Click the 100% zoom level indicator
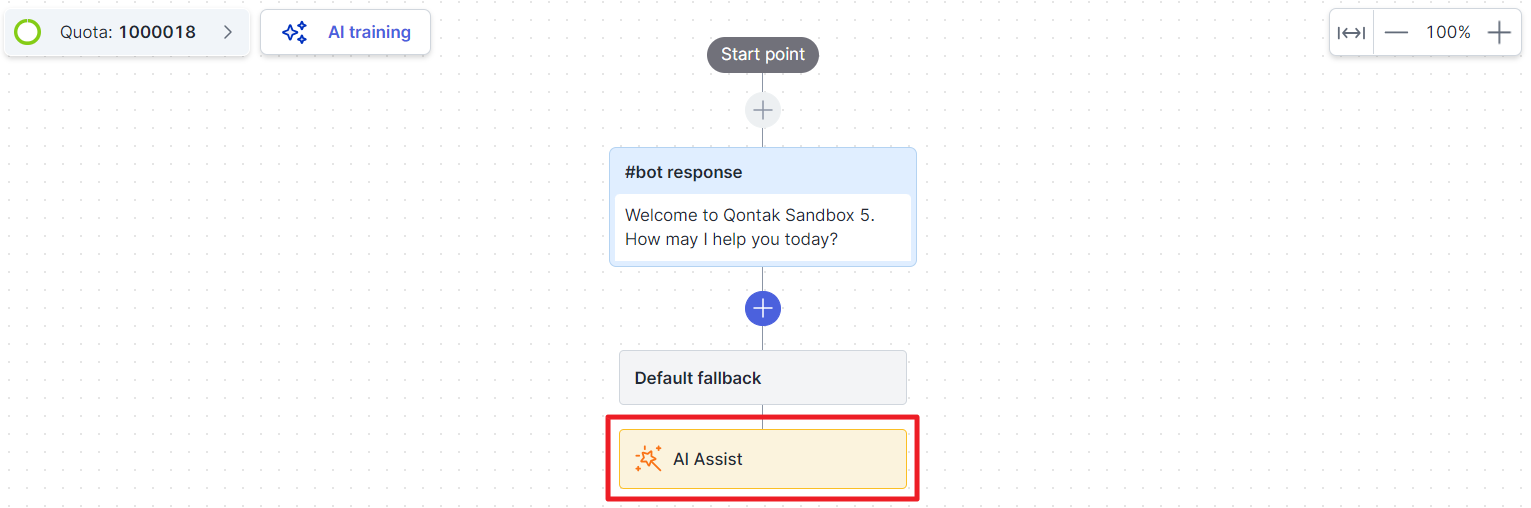The width and height of the screenshot is (1531, 508). pos(1448,33)
